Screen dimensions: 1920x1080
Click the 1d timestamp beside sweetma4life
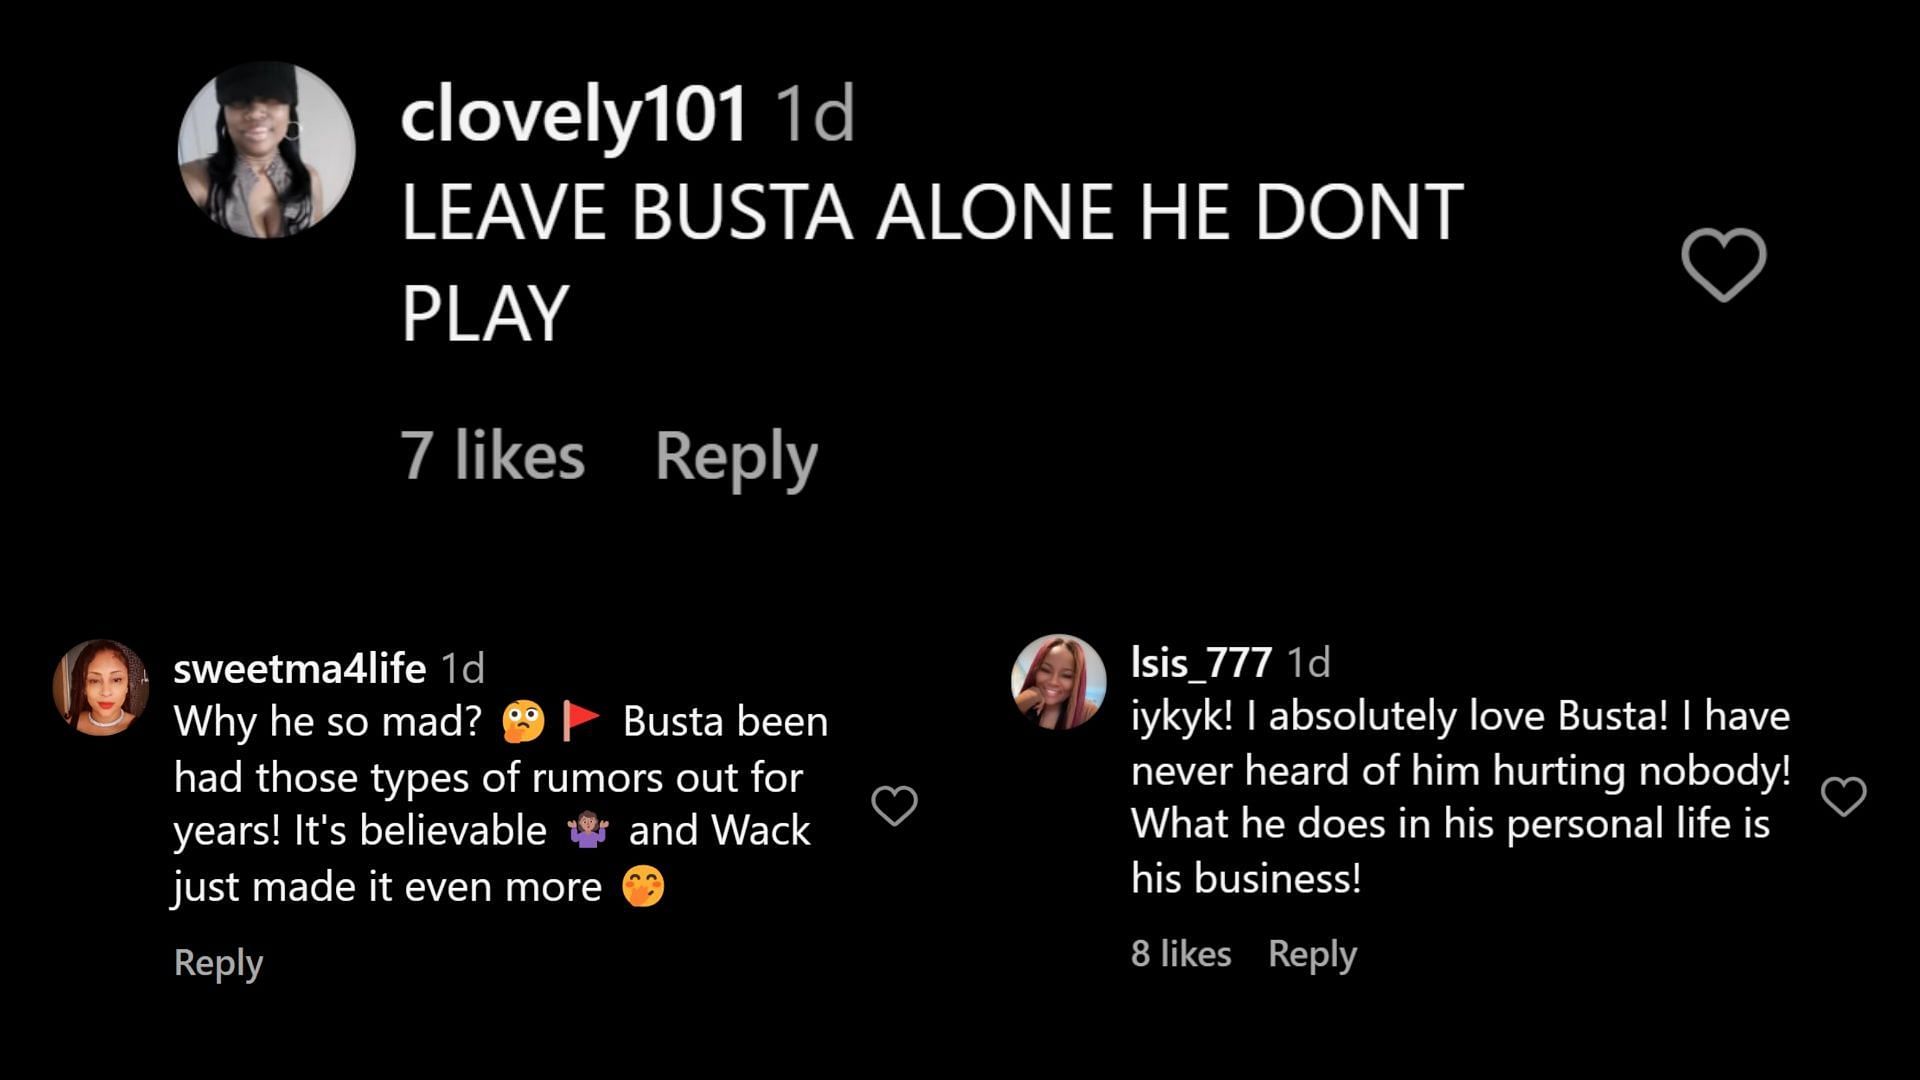coord(463,668)
